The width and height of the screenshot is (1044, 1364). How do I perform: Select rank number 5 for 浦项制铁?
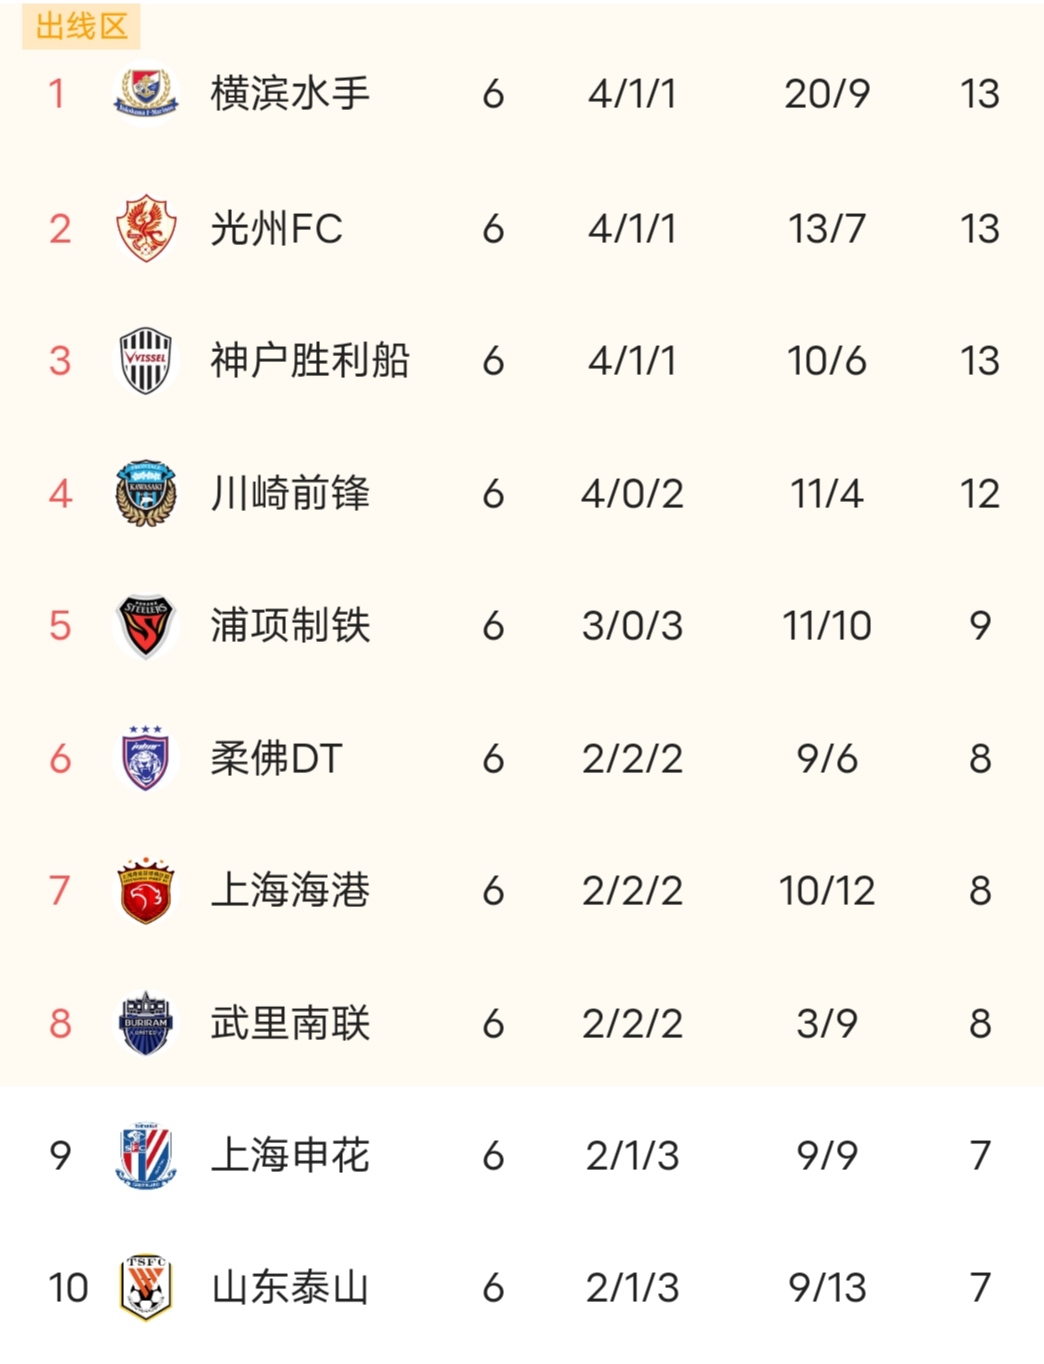pos(60,626)
